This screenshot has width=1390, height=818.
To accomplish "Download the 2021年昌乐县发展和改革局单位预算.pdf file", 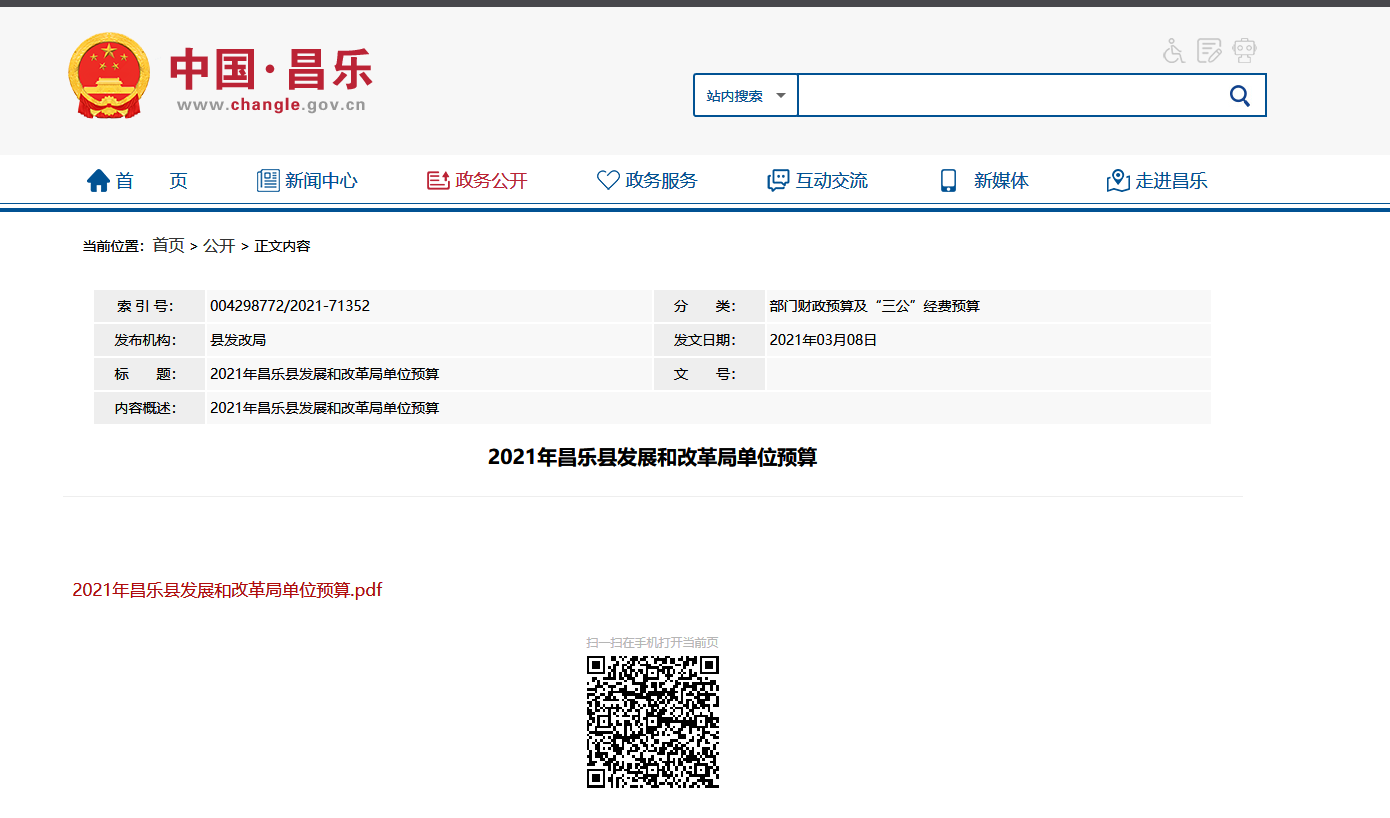I will (x=227, y=590).
